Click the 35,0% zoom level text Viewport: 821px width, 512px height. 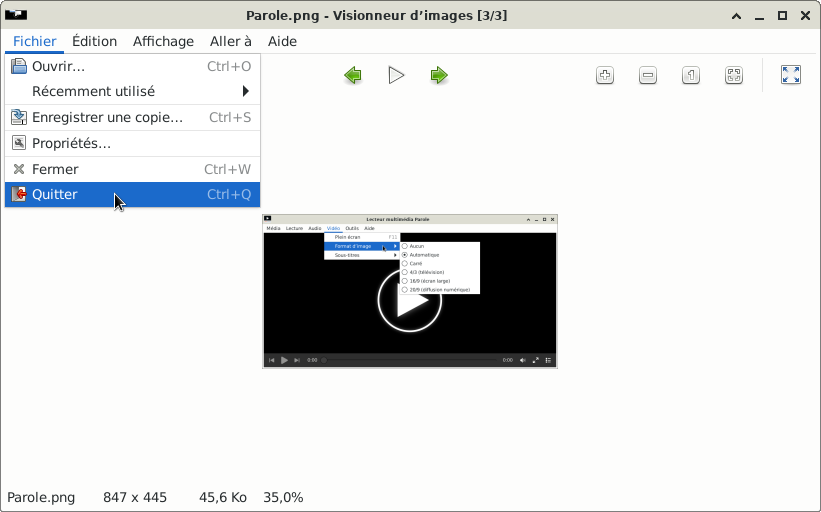(283, 497)
